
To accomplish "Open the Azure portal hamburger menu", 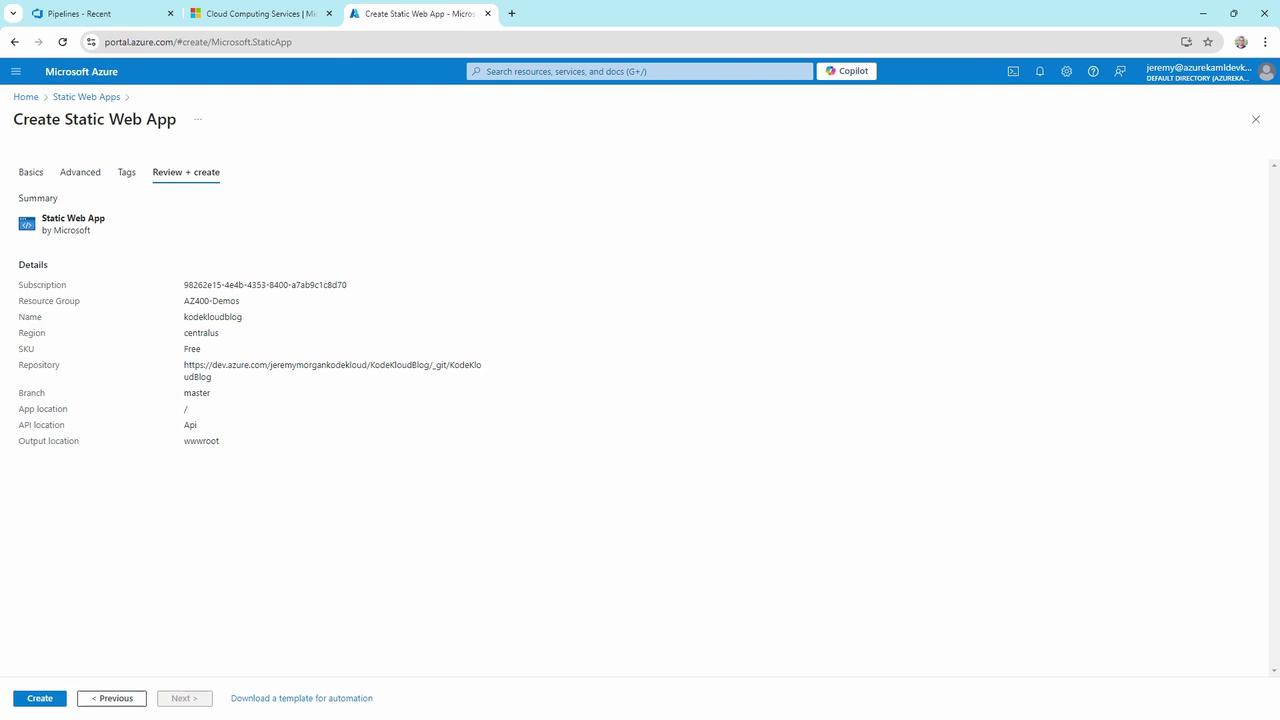I will pyautogui.click(x=16, y=71).
